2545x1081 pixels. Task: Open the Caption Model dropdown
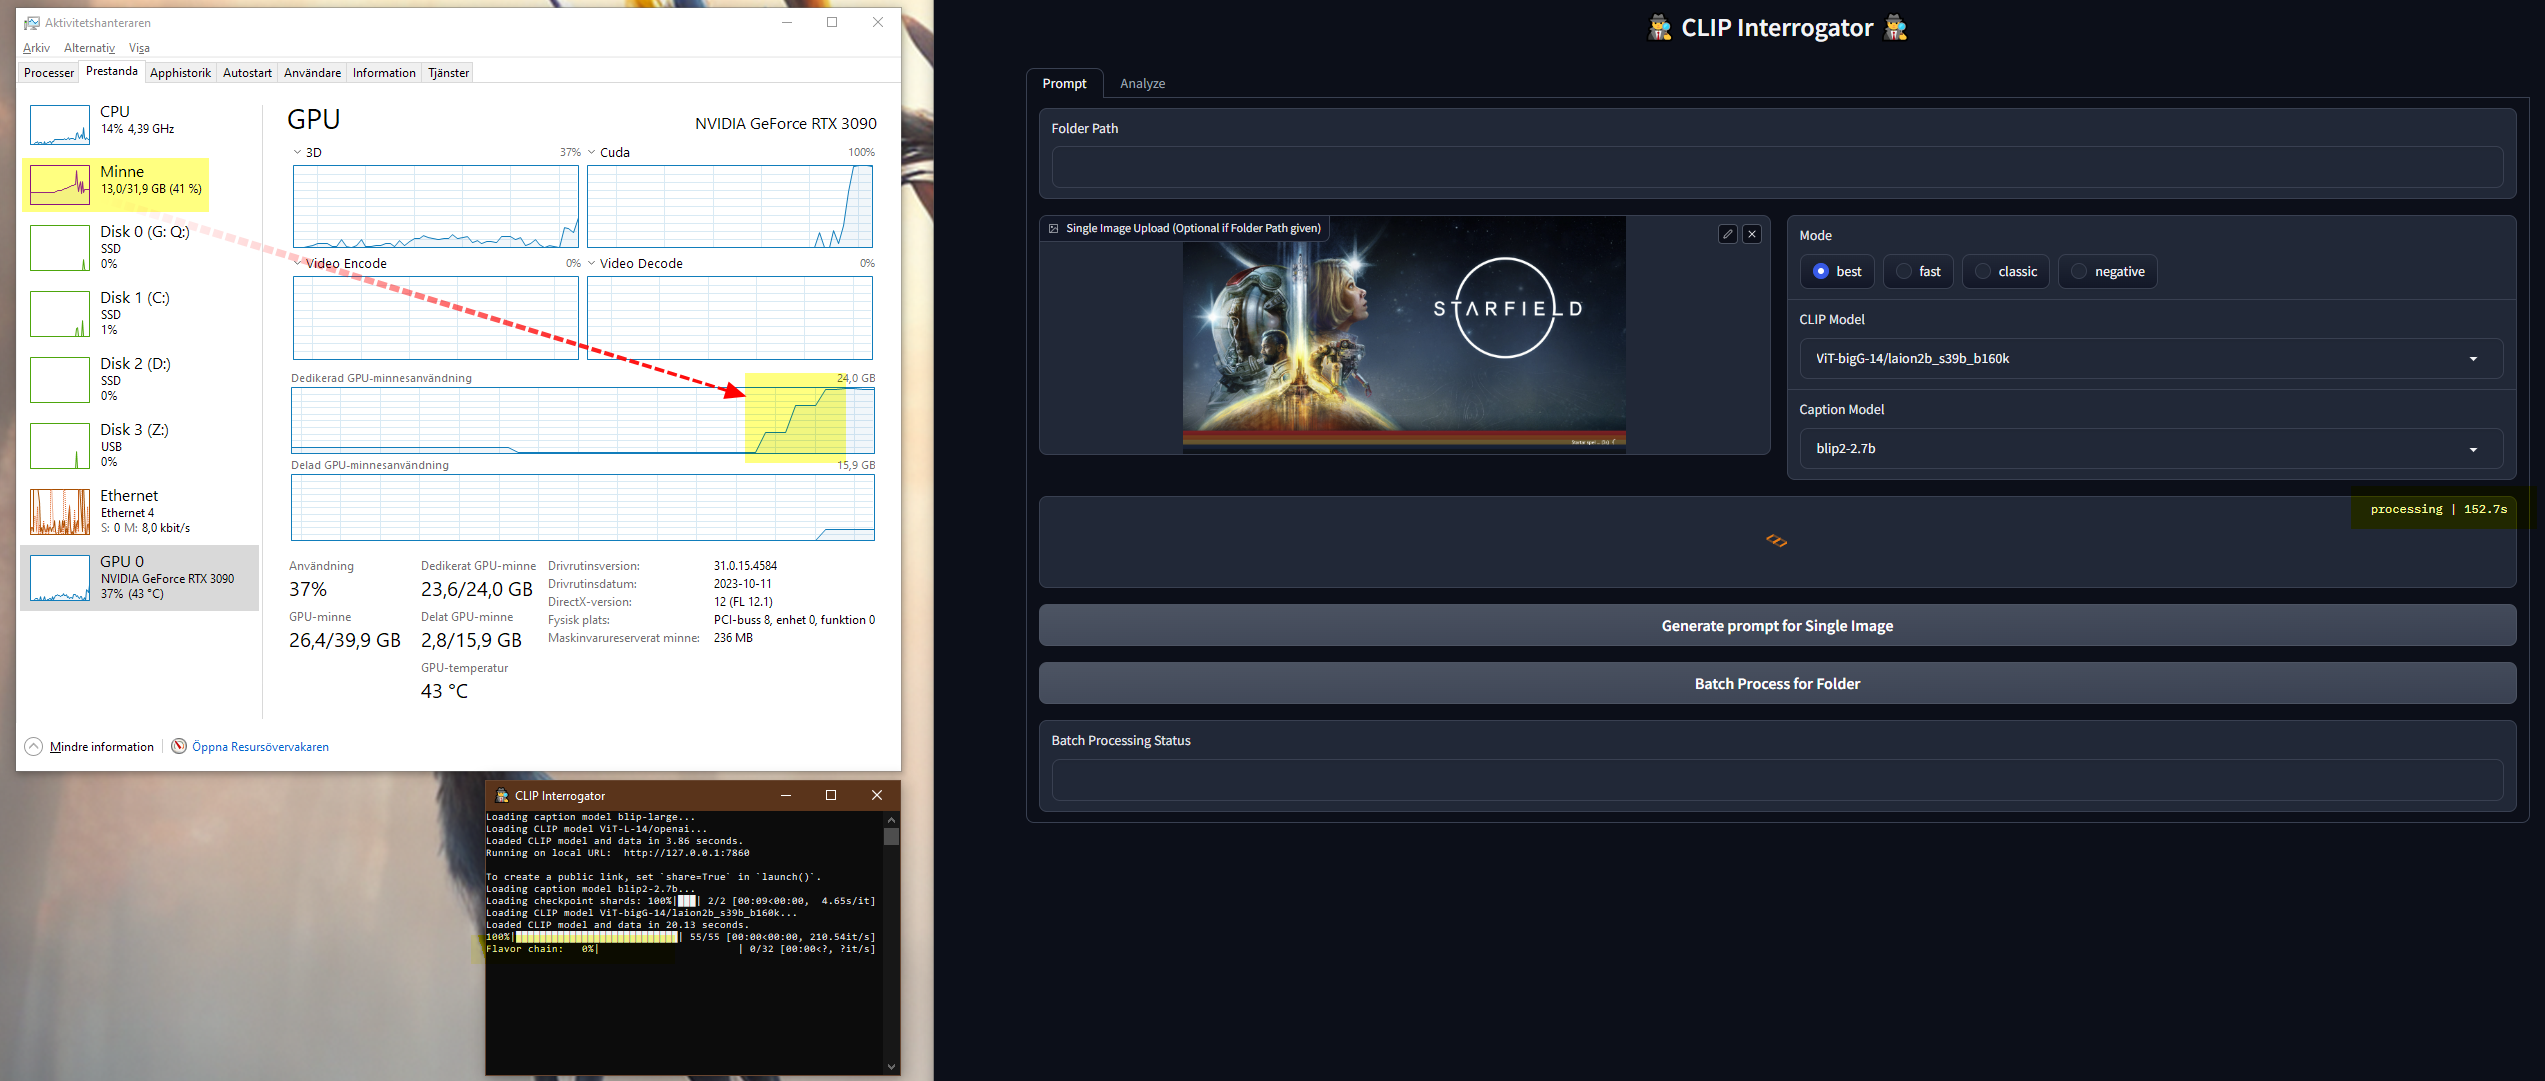(2150, 449)
